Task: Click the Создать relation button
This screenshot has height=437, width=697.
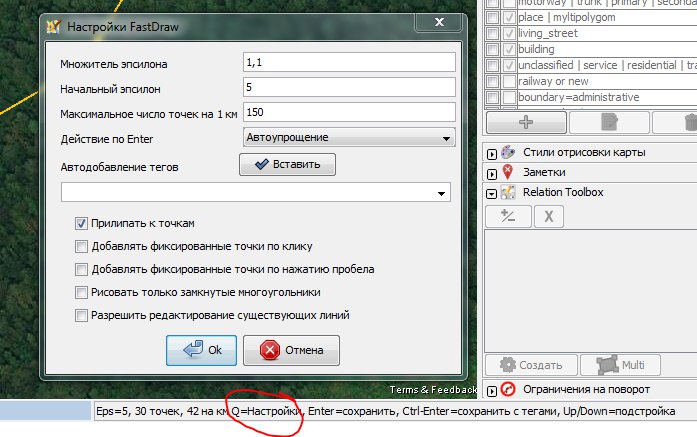Action: pyautogui.click(x=532, y=365)
